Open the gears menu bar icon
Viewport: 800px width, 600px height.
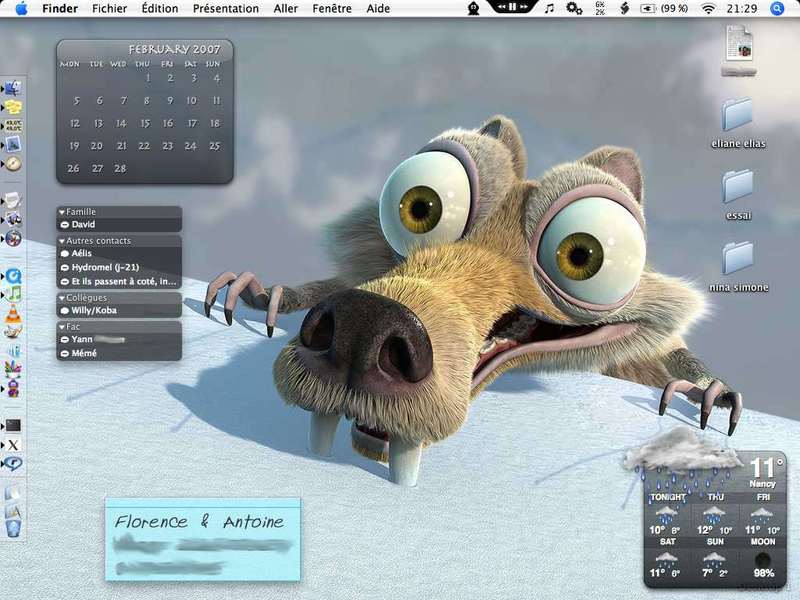[x=574, y=8]
